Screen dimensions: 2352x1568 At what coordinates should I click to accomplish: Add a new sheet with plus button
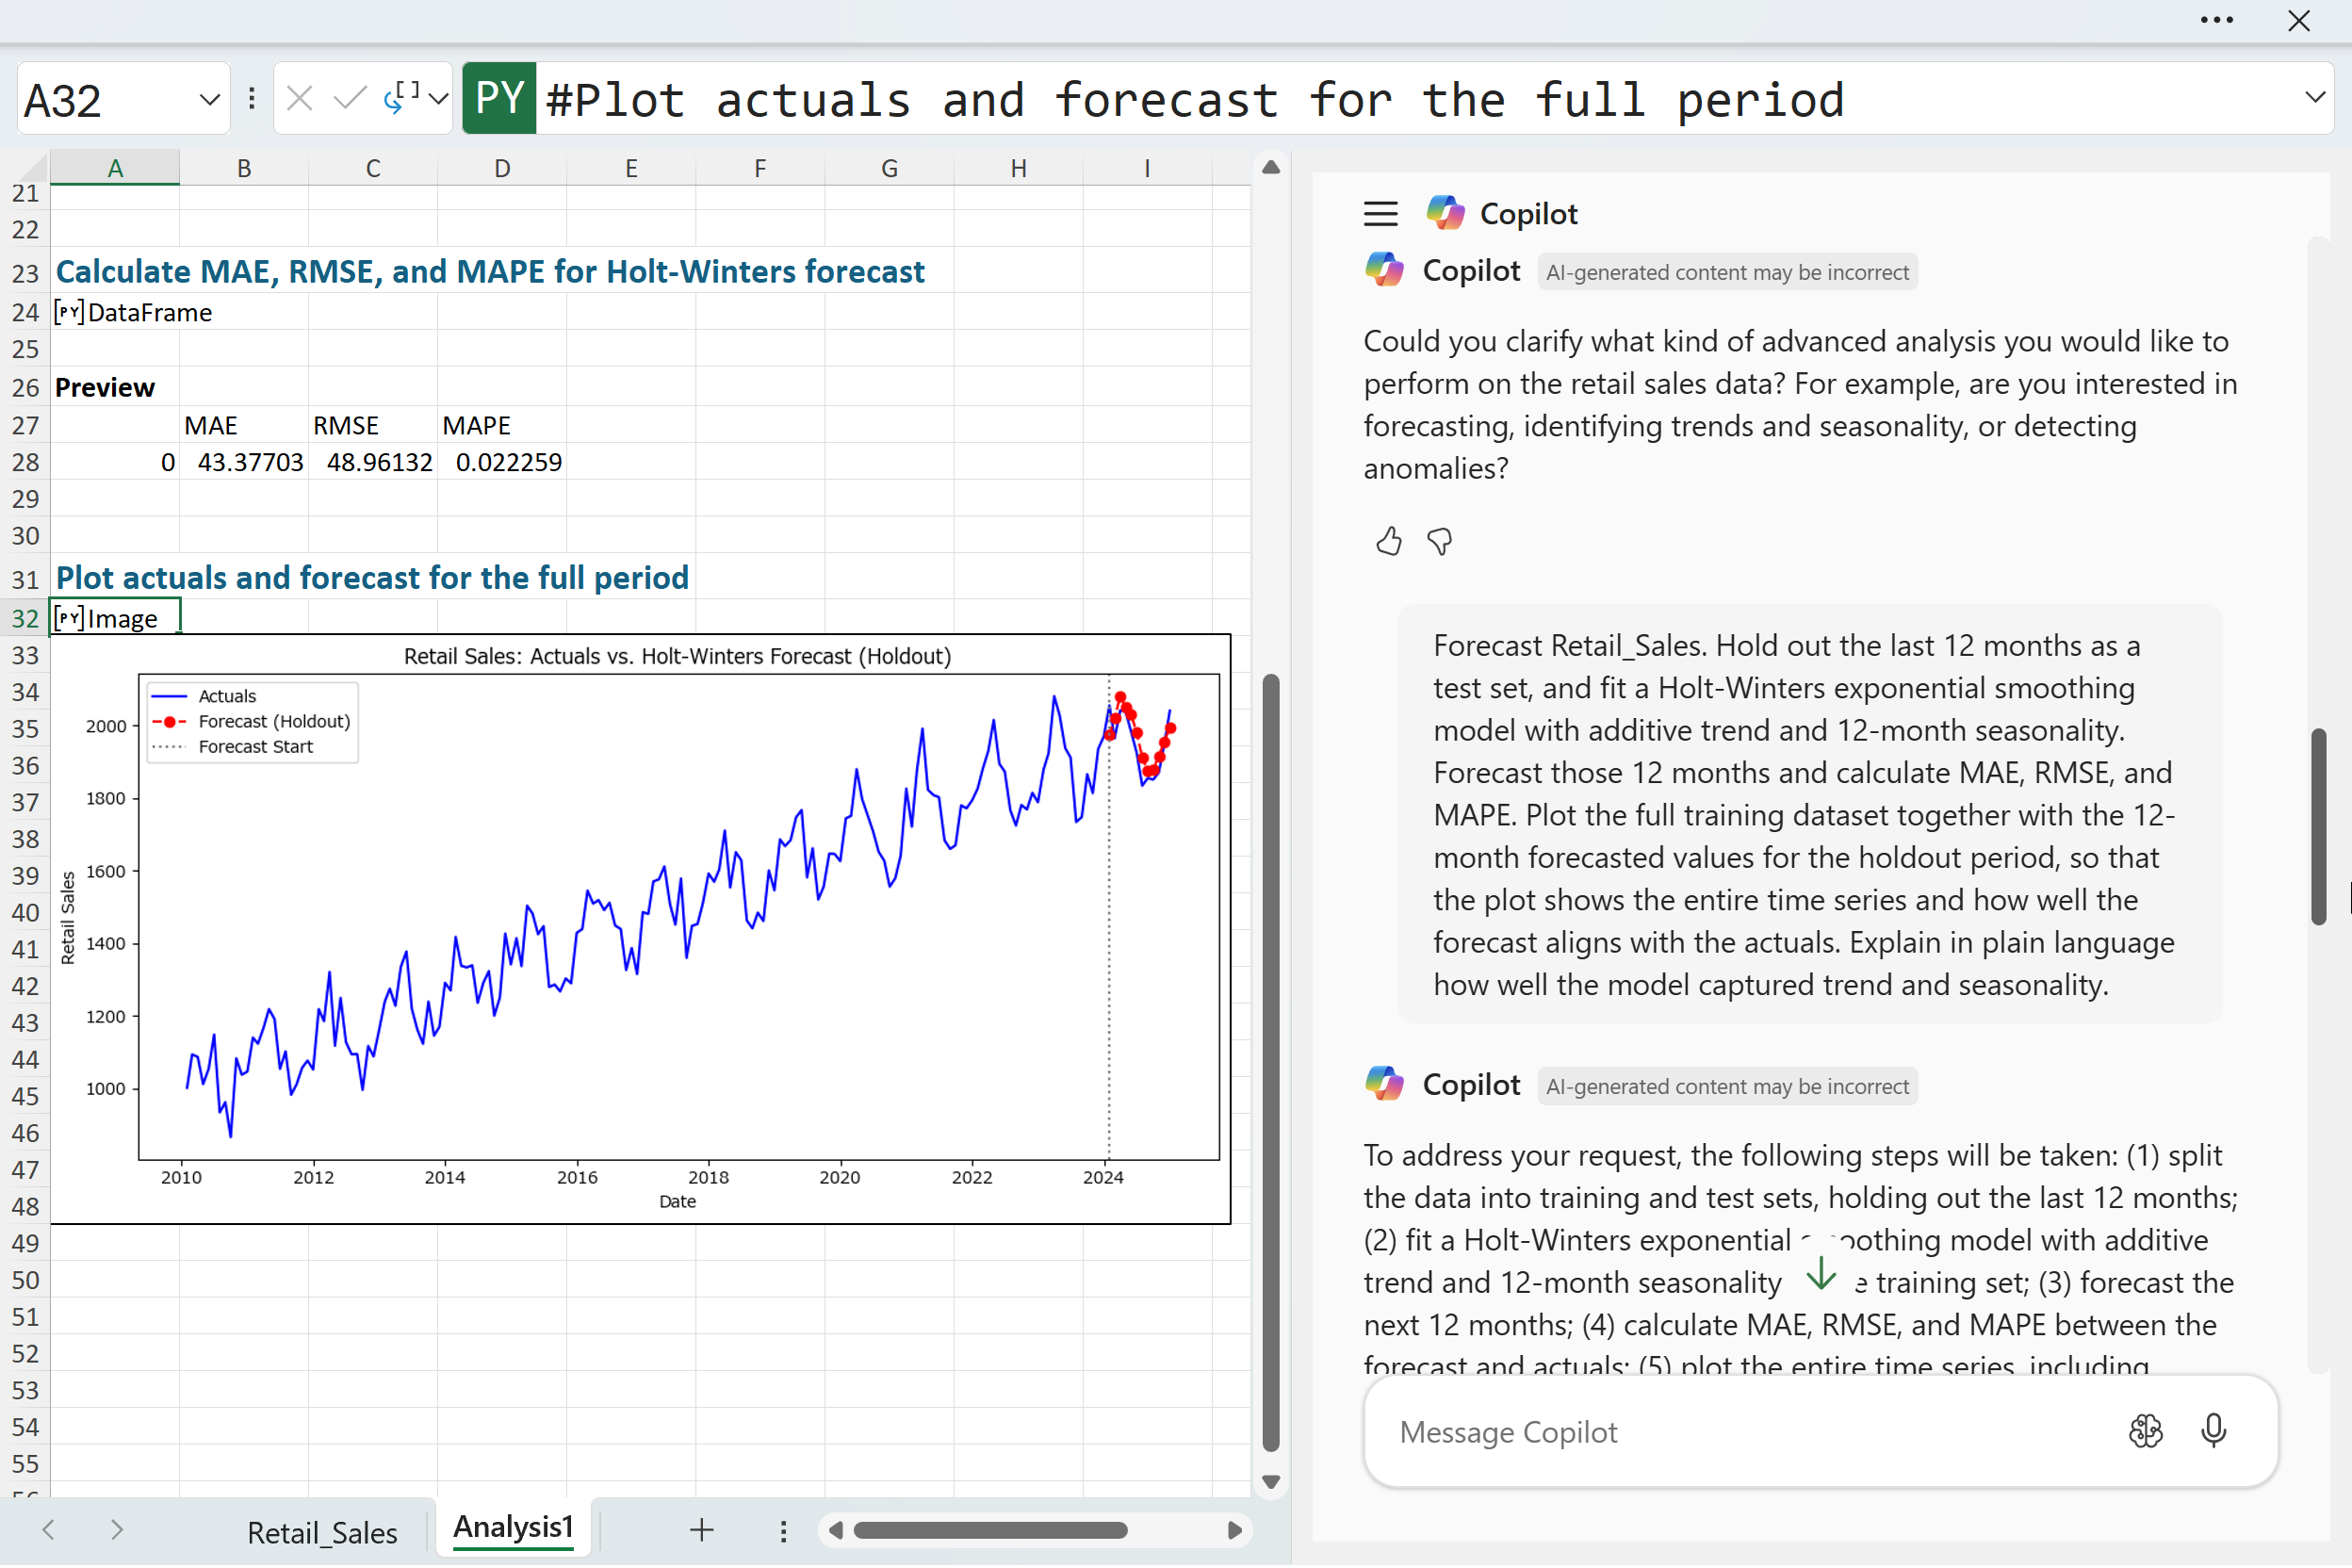click(702, 1529)
